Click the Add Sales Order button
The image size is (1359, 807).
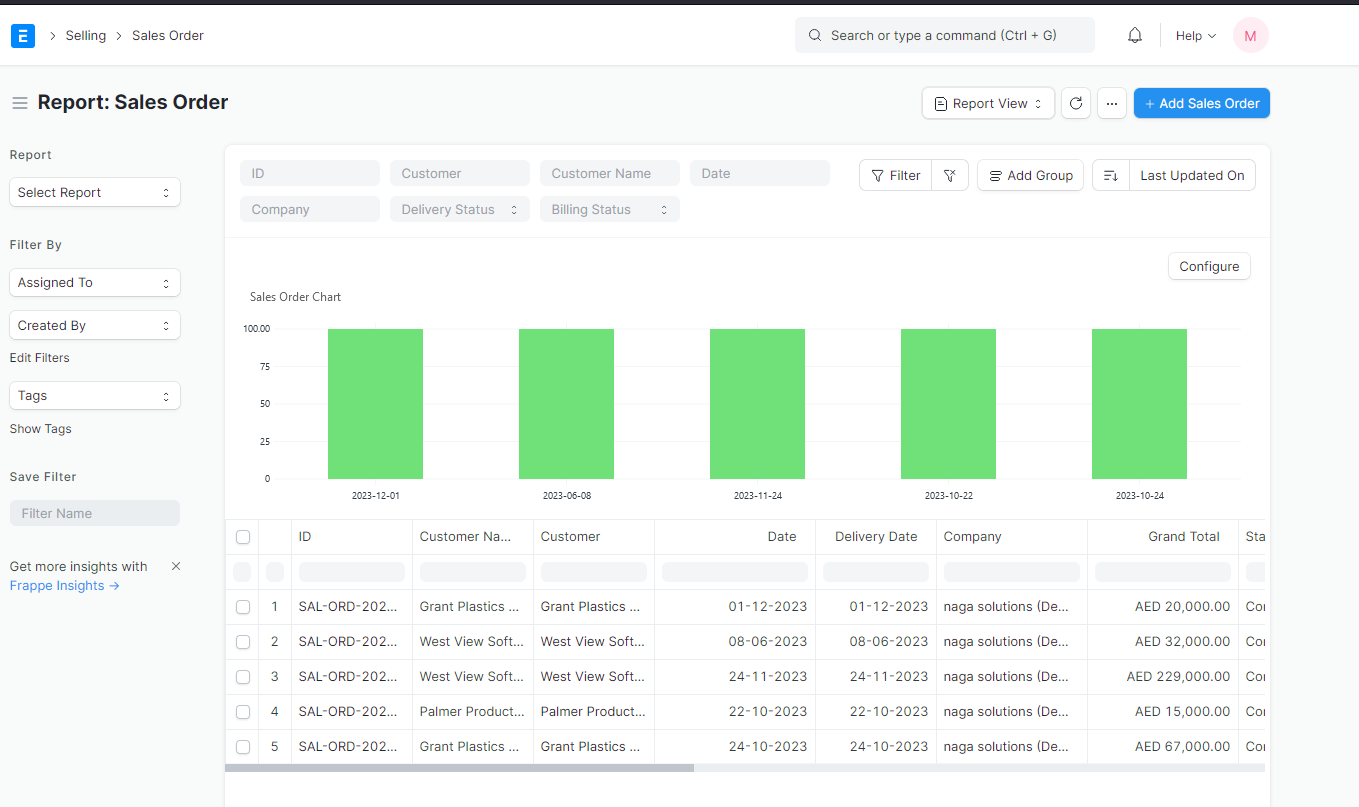tap(1201, 103)
